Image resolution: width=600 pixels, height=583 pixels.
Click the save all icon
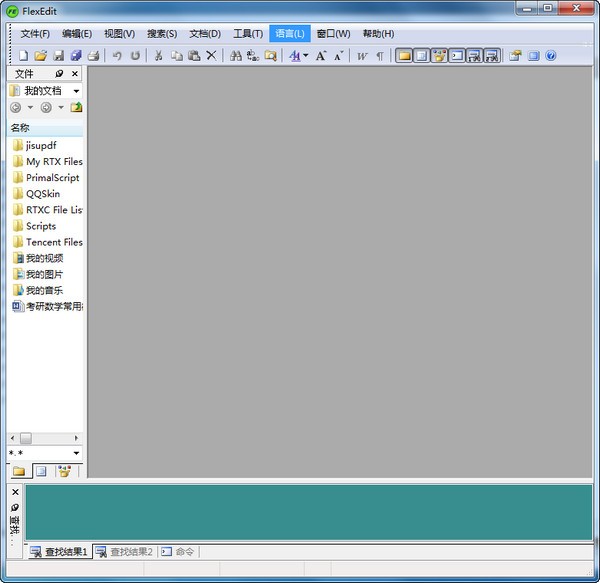pos(76,56)
